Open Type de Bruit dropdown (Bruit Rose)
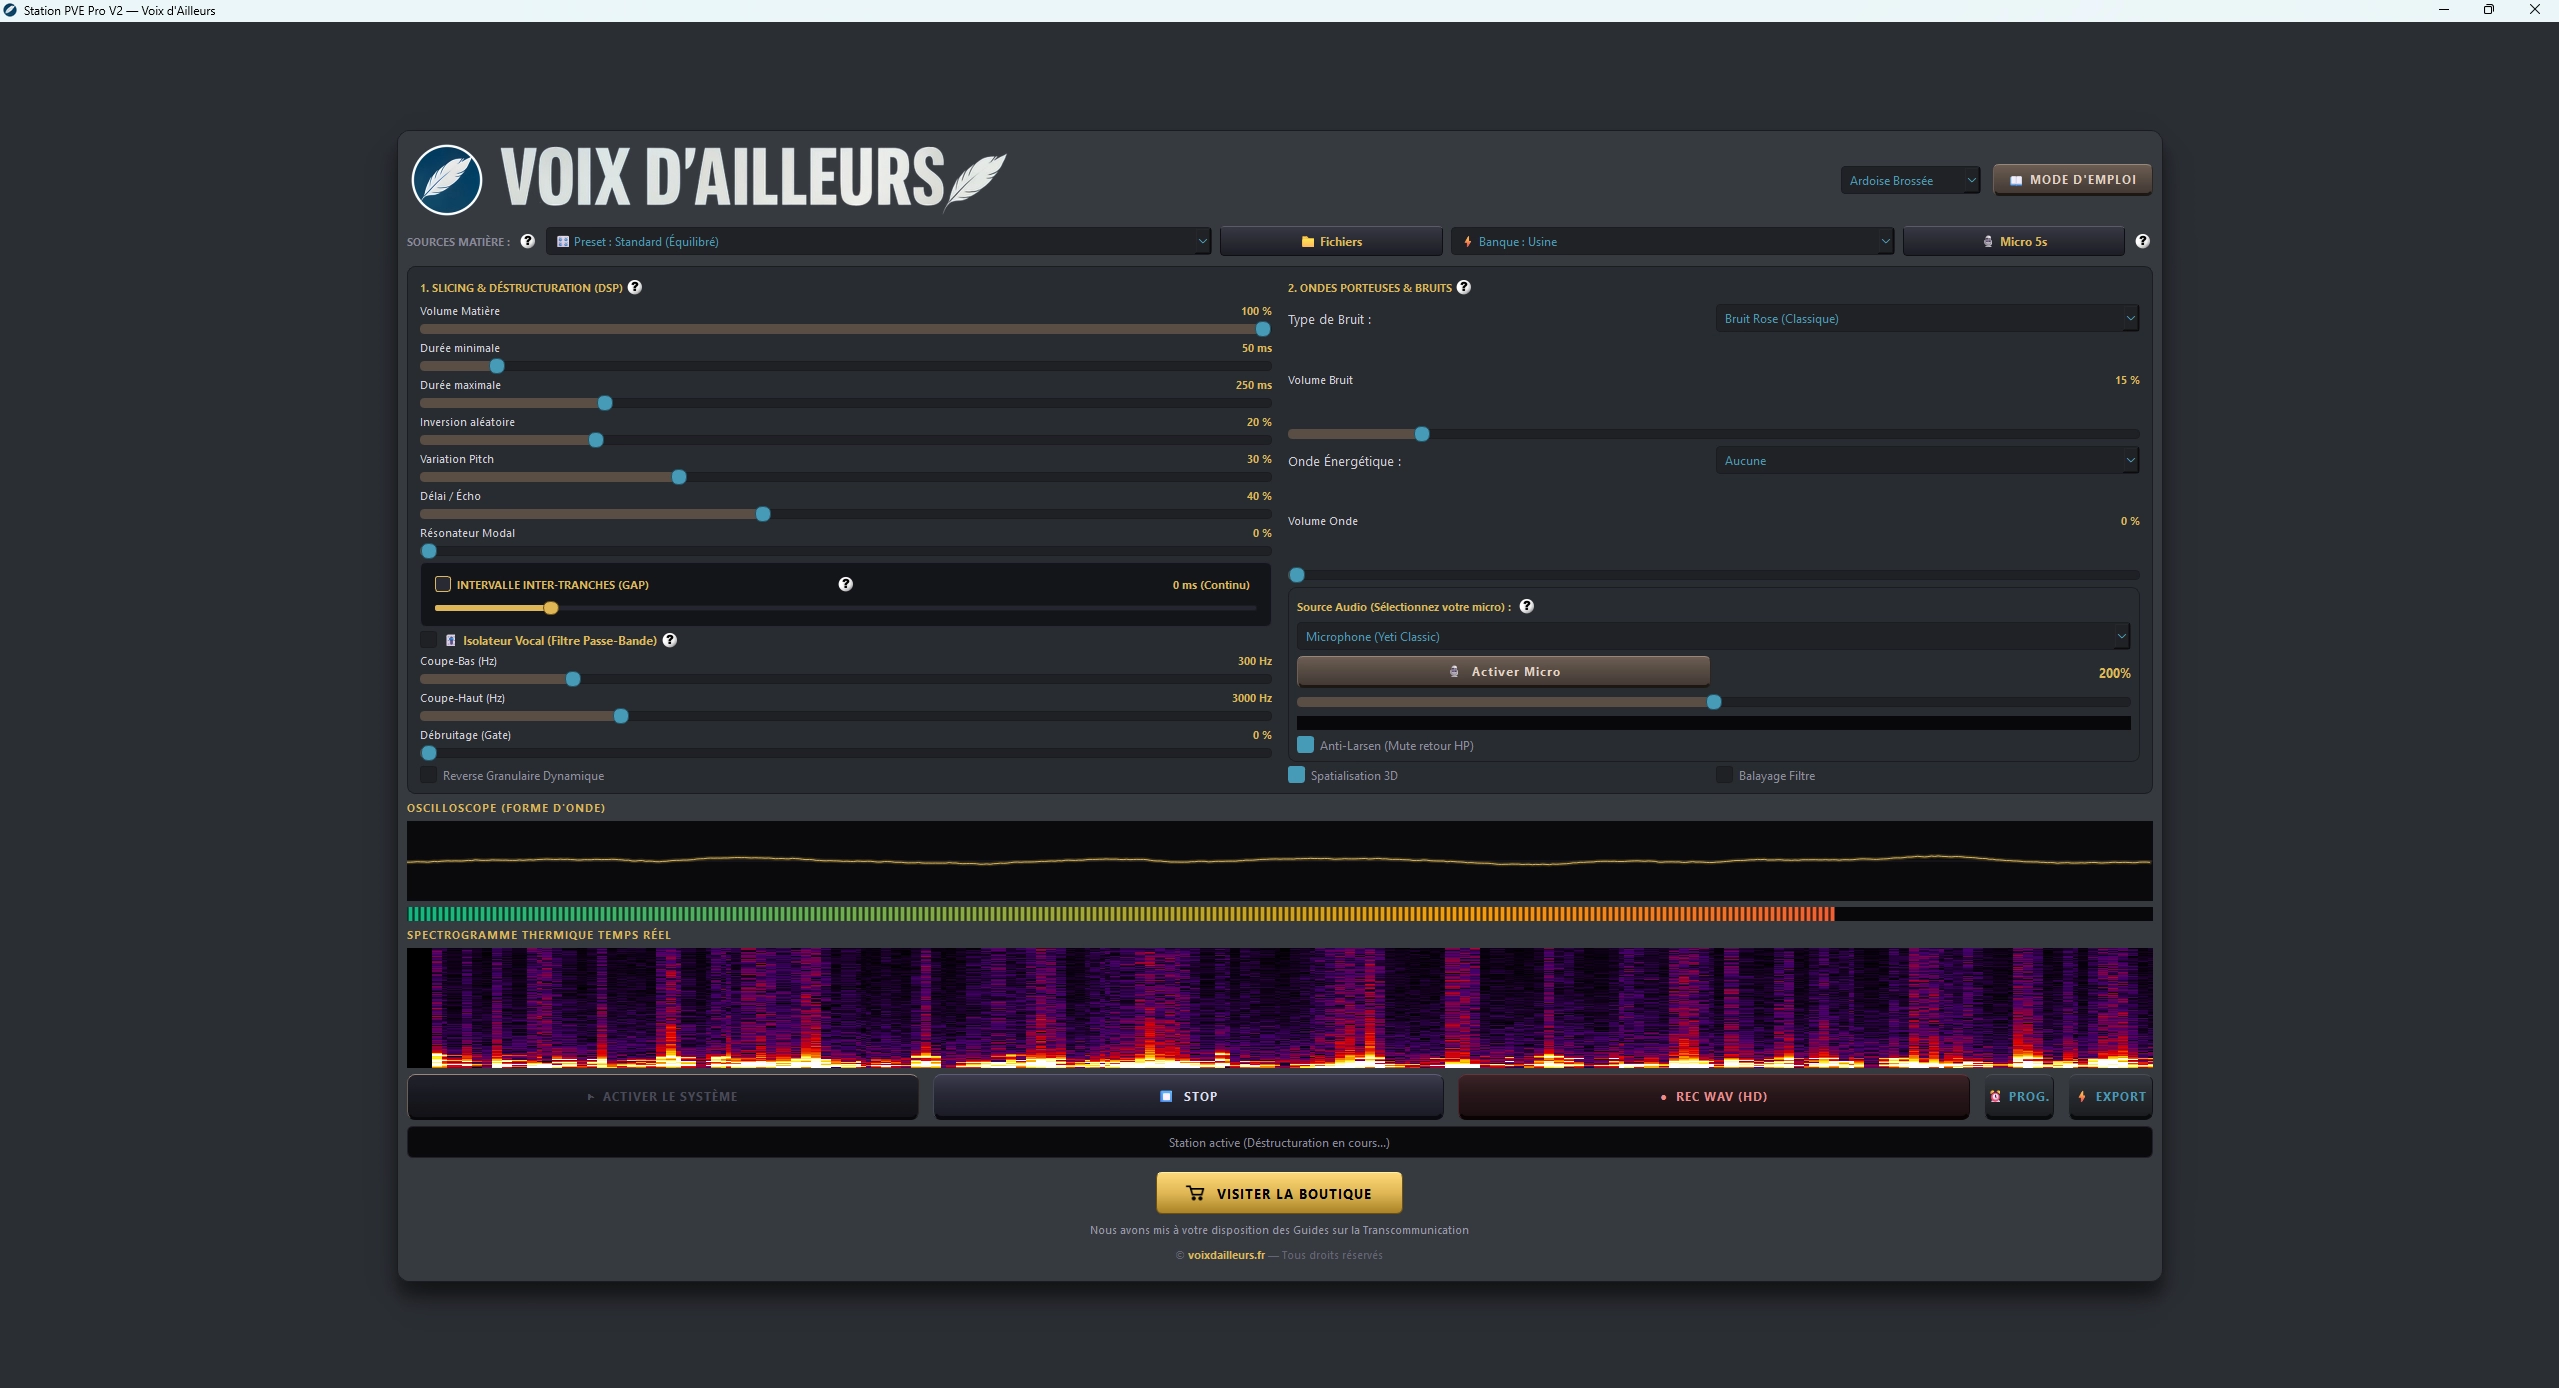Image resolution: width=2559 pixels, height=1388 pixels. click(x=1927, y=318)
